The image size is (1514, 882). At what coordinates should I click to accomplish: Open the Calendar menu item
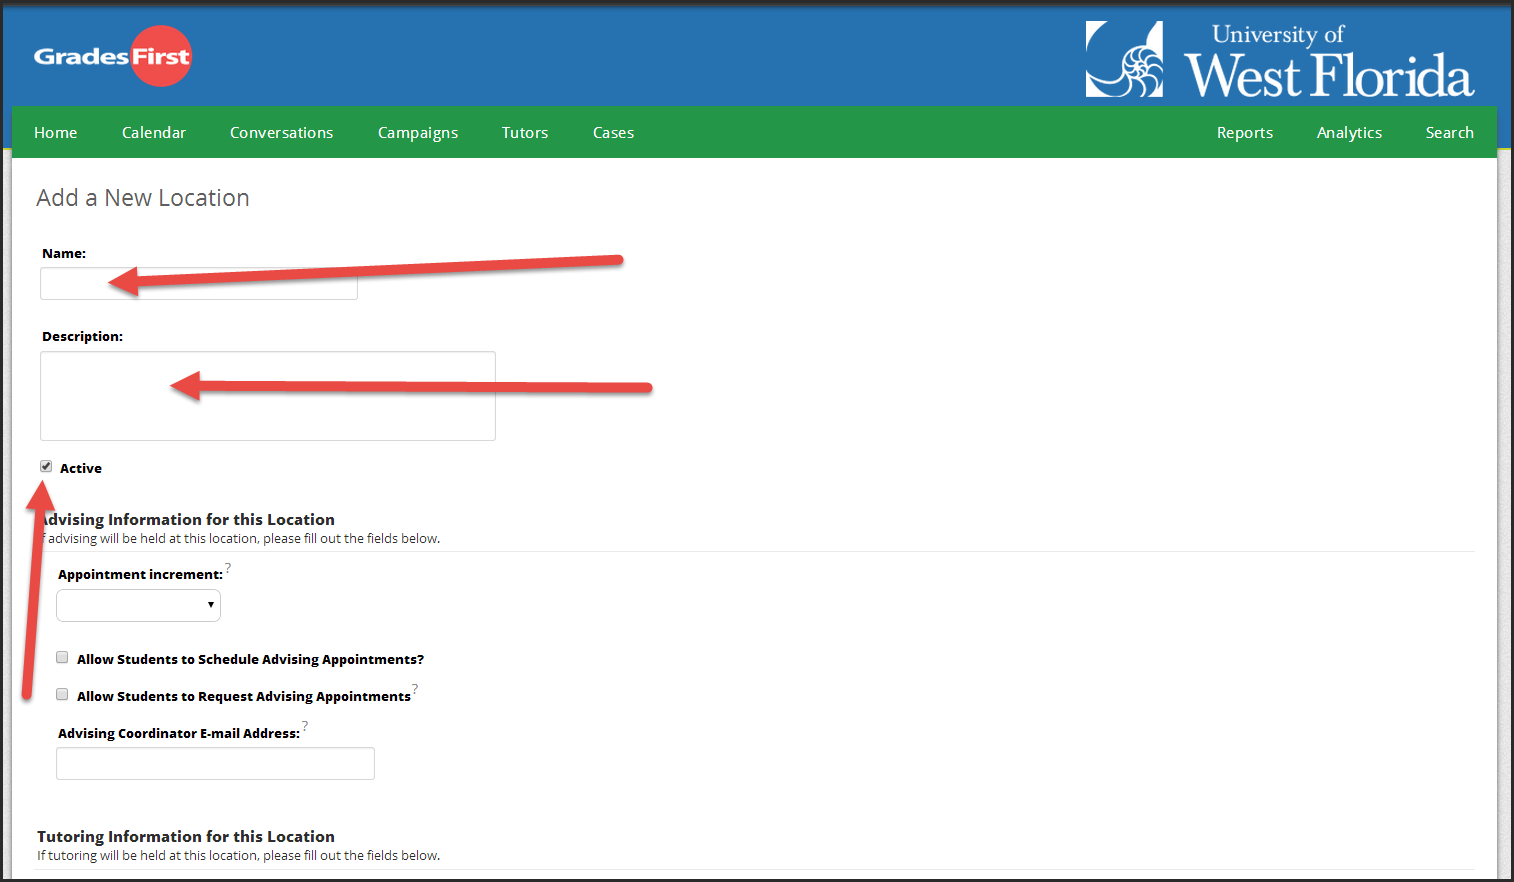pos(154,133)
